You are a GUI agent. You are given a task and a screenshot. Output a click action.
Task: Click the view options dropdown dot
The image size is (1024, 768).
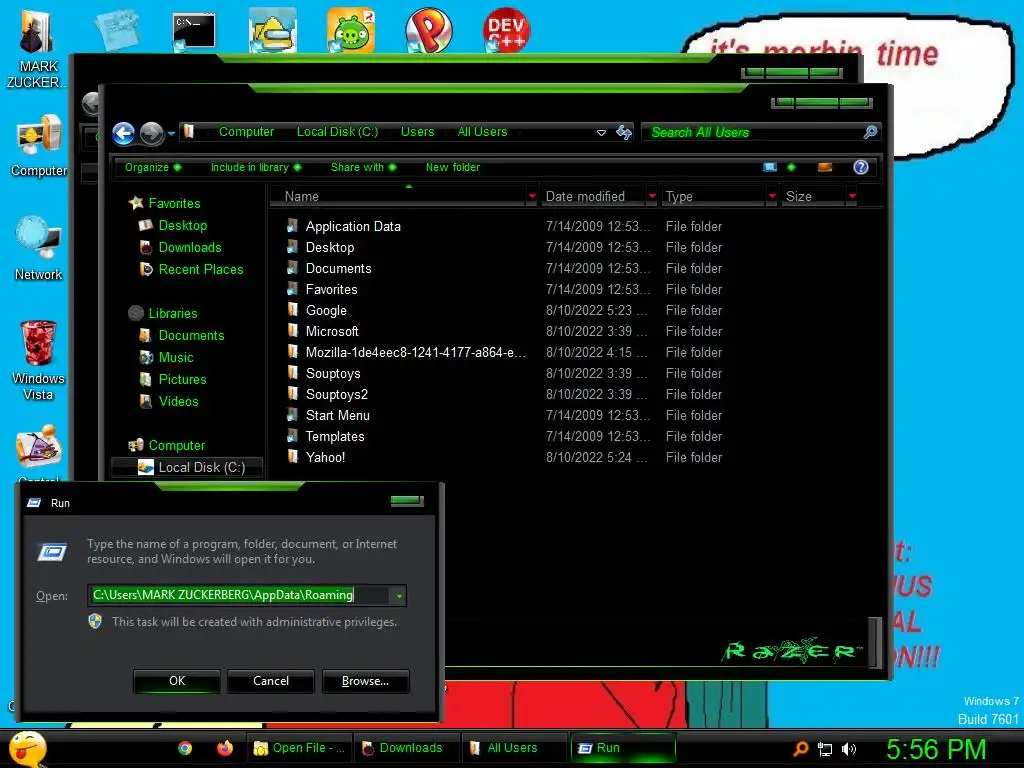point(792,167)
